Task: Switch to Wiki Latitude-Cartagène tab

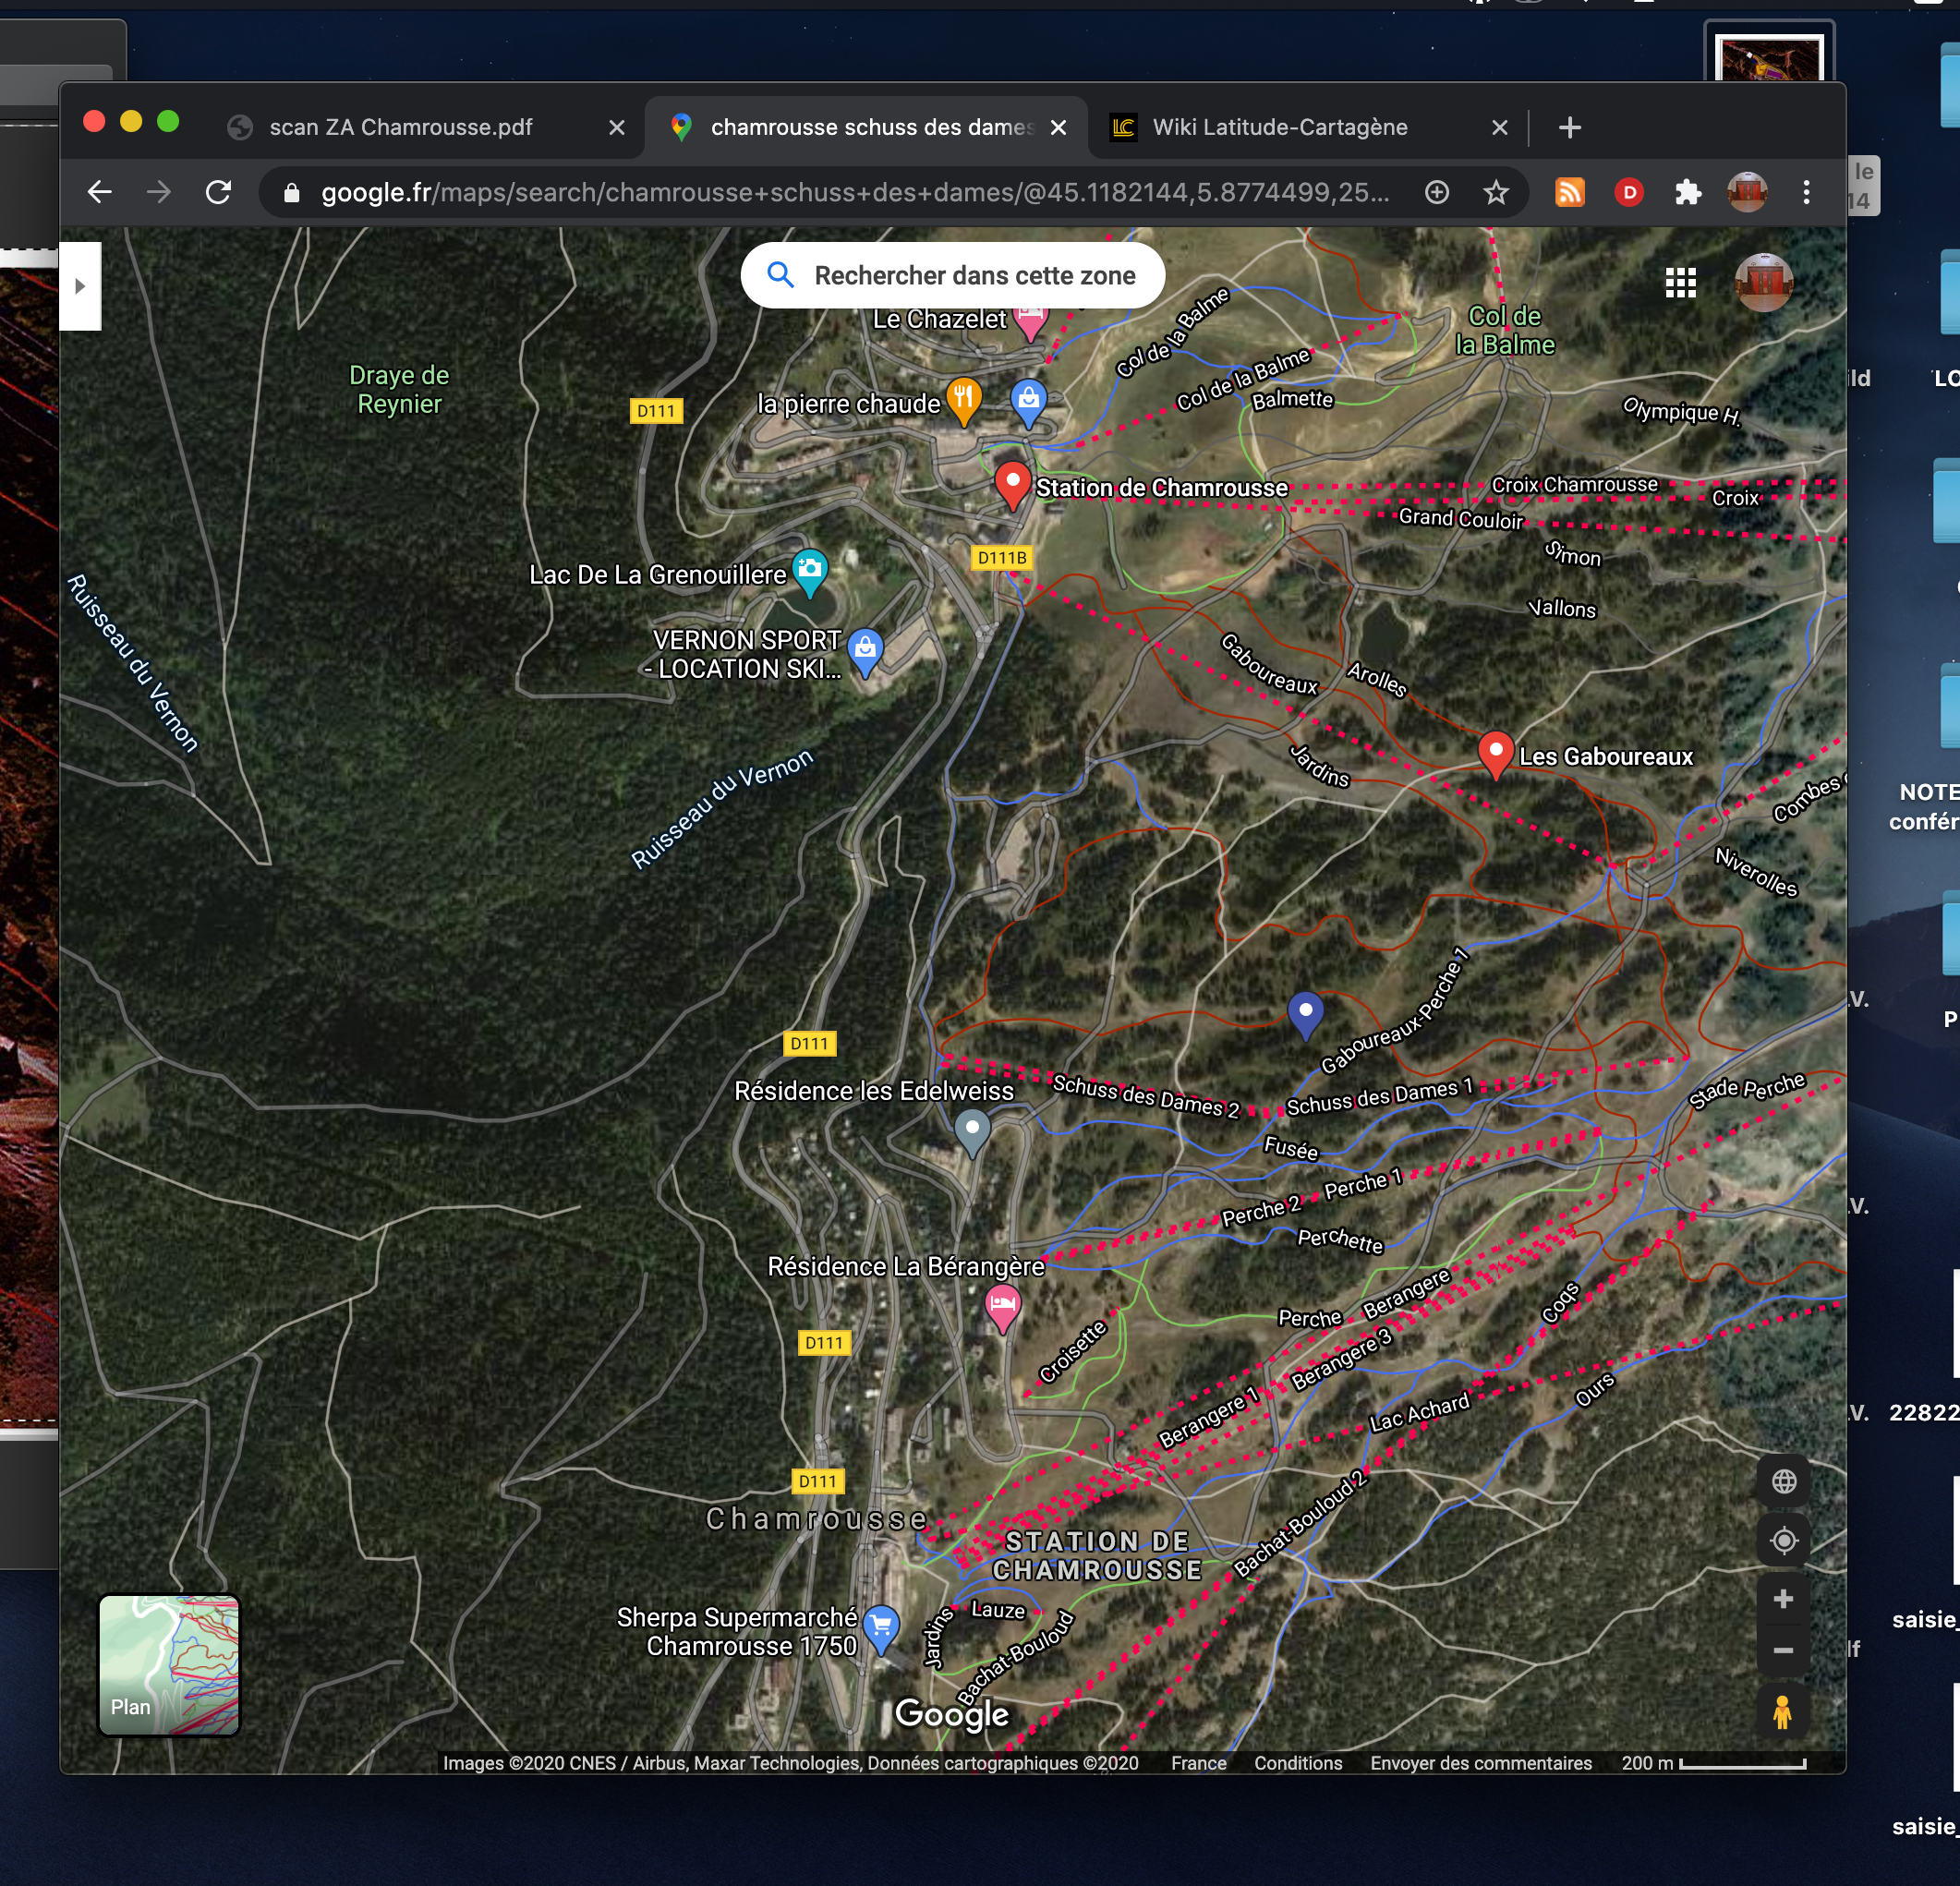Action: tap(1279, 127)
